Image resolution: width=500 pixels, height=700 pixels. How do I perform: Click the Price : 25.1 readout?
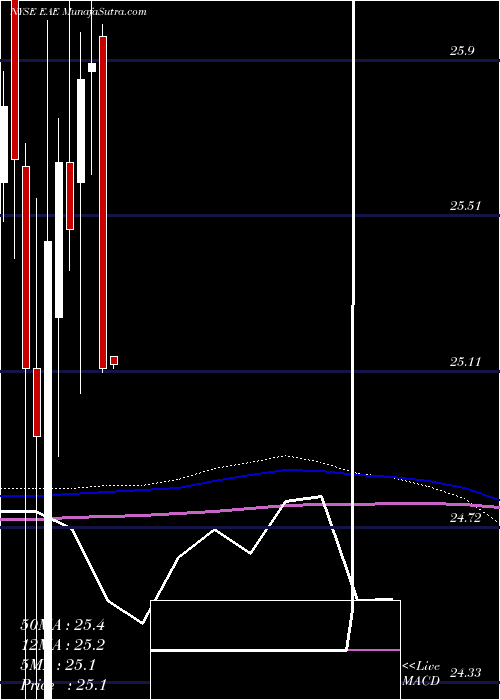(x=63, y=684)
